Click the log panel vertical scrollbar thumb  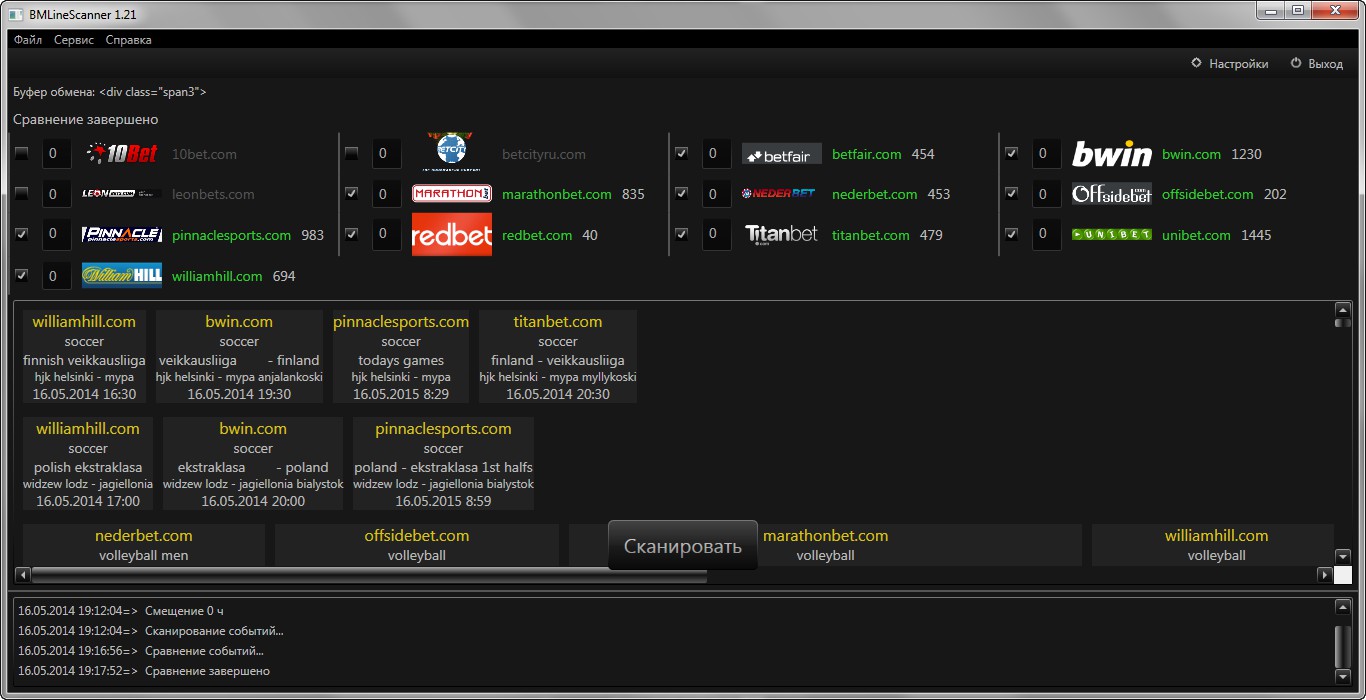pos(1342,646)
